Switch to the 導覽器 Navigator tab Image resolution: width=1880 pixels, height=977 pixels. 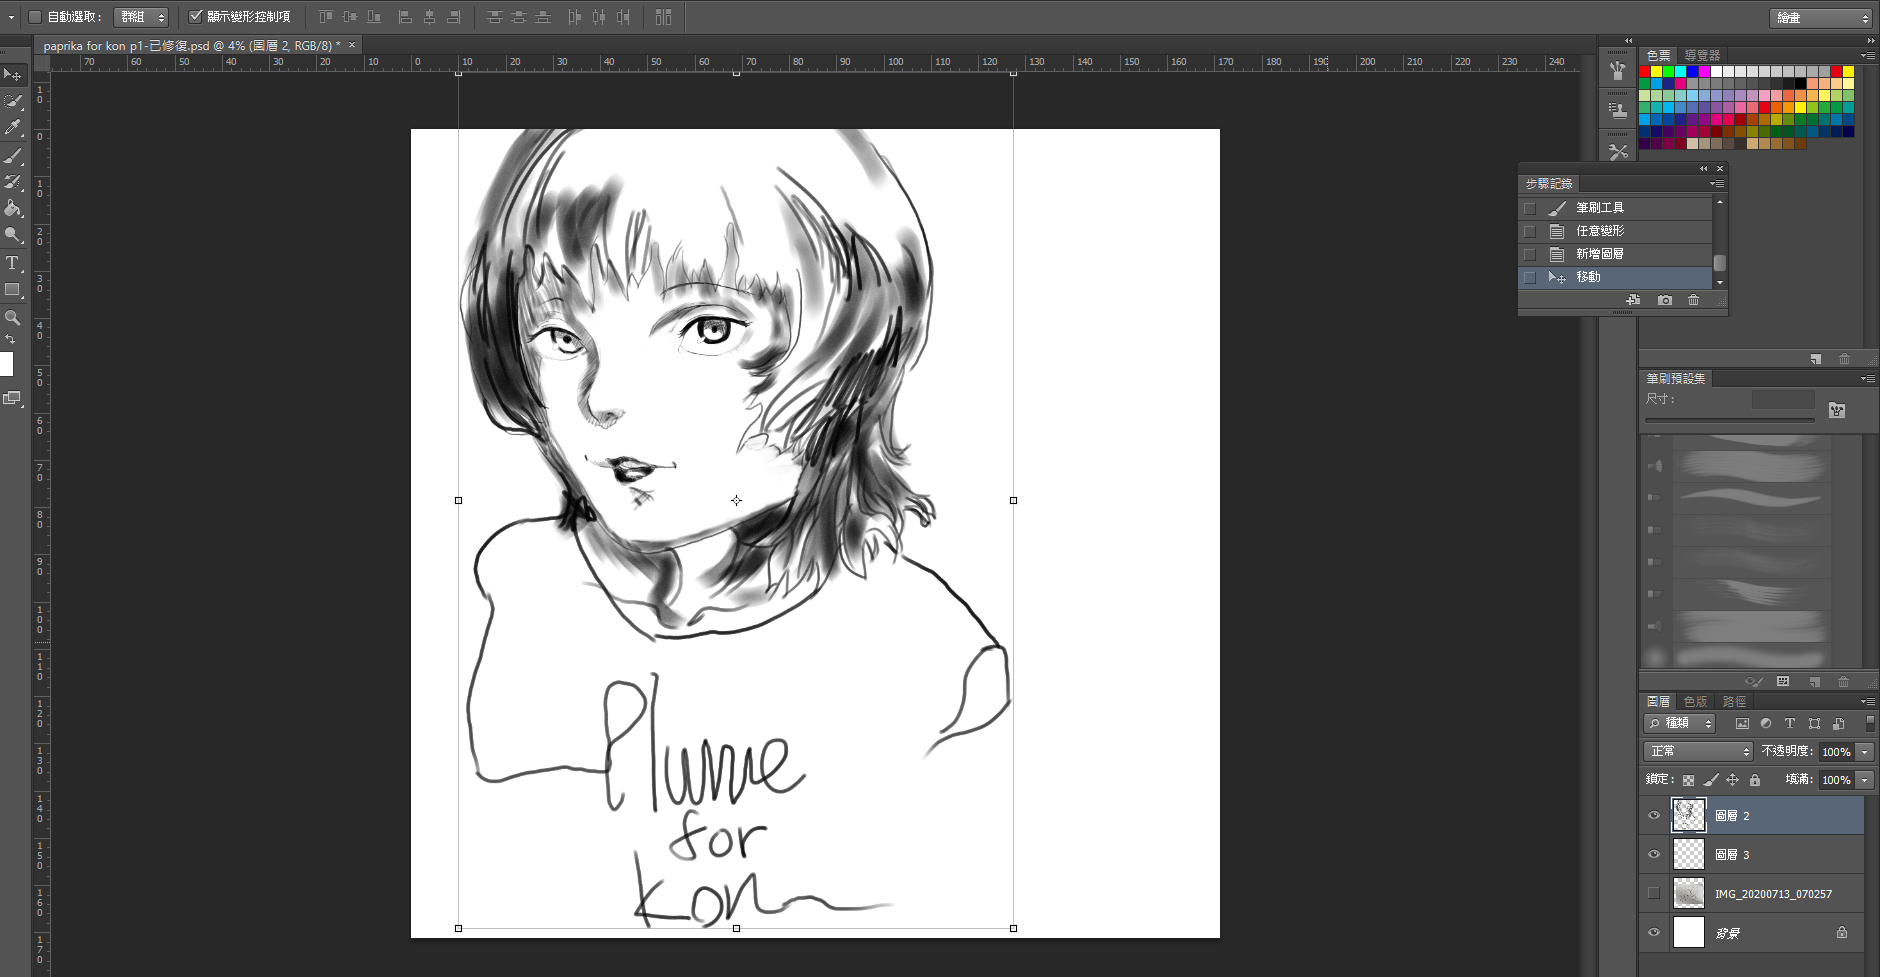tap(1702, 55)
